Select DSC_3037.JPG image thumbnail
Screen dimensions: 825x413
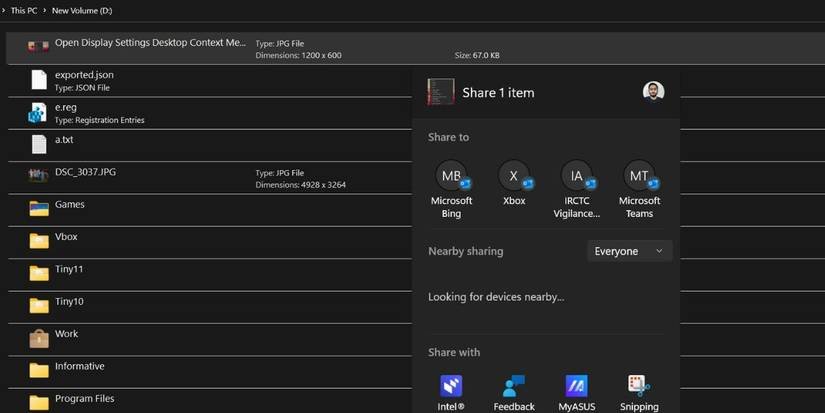pyautogui.click(x=39, y=174)
